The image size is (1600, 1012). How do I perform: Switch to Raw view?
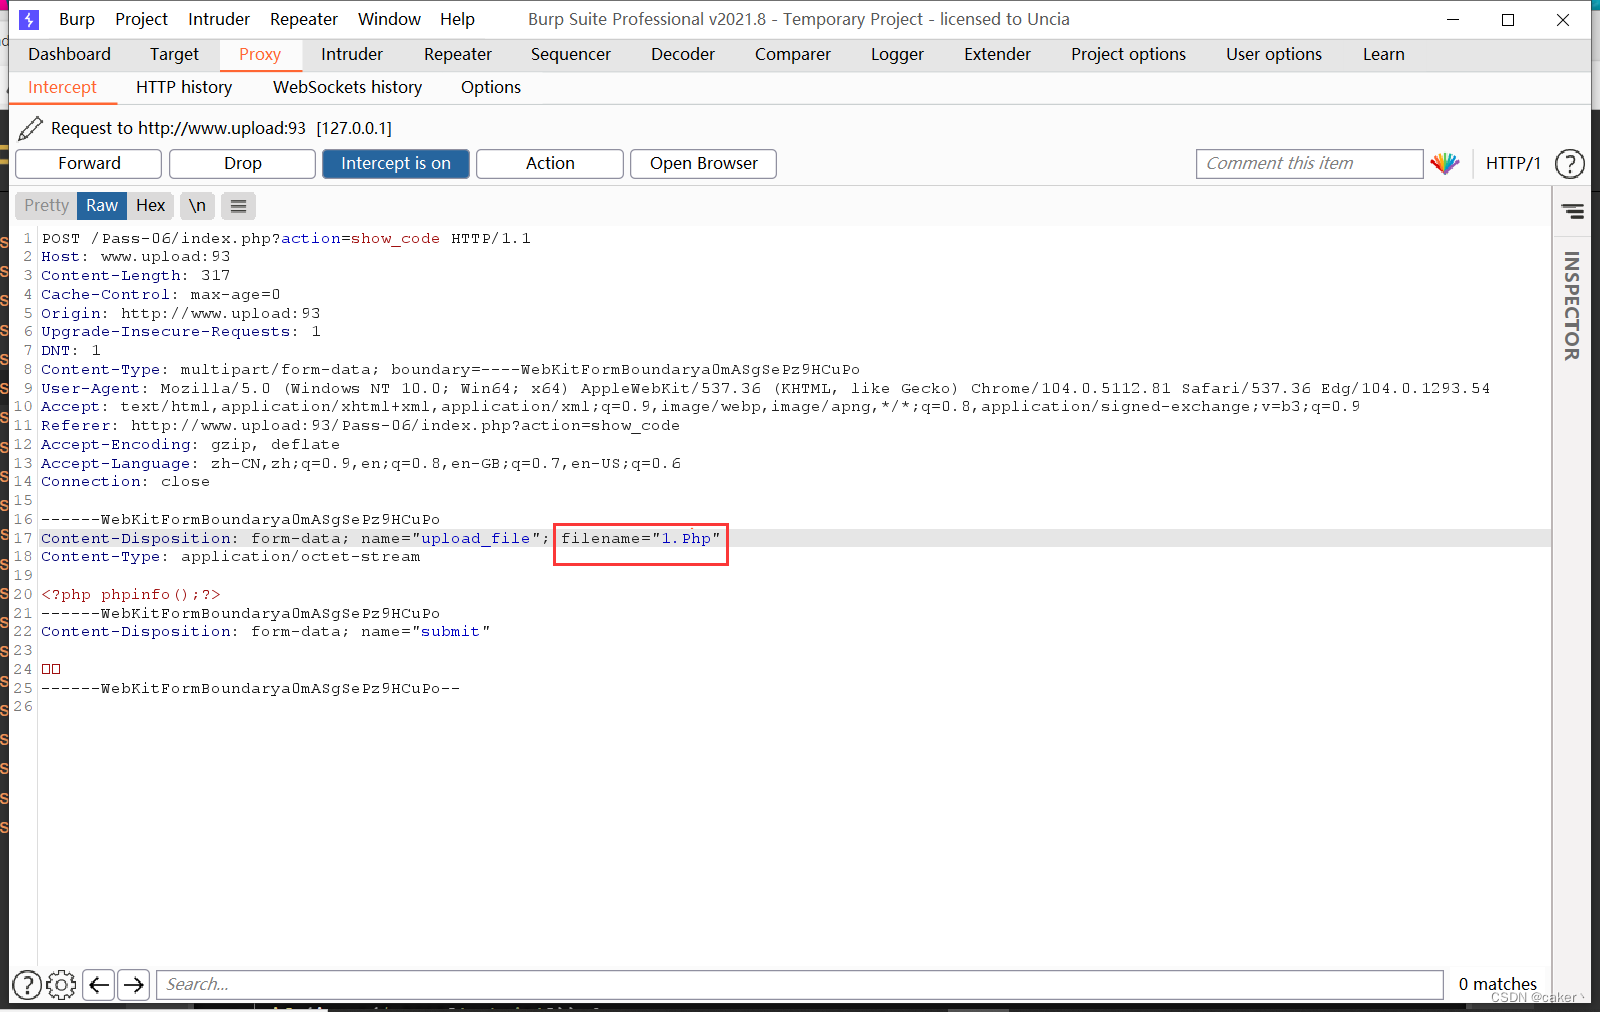[x=102, y=206]
